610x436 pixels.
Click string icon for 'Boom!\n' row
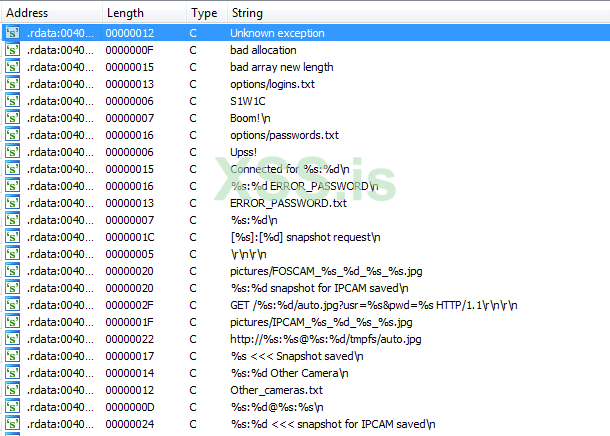tap(12, 118)
